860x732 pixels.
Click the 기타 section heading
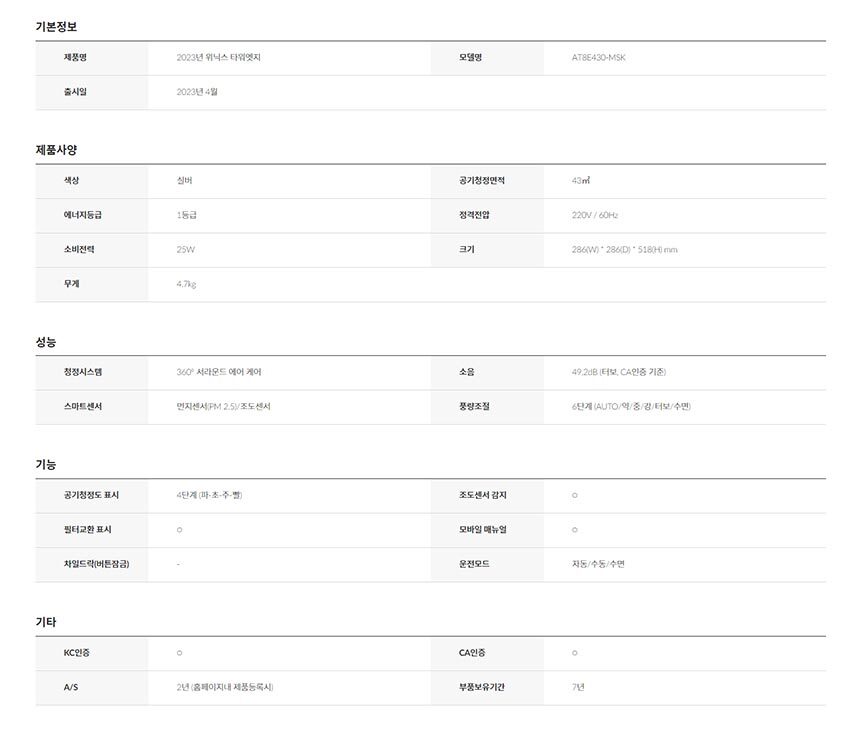click(46, 622)
